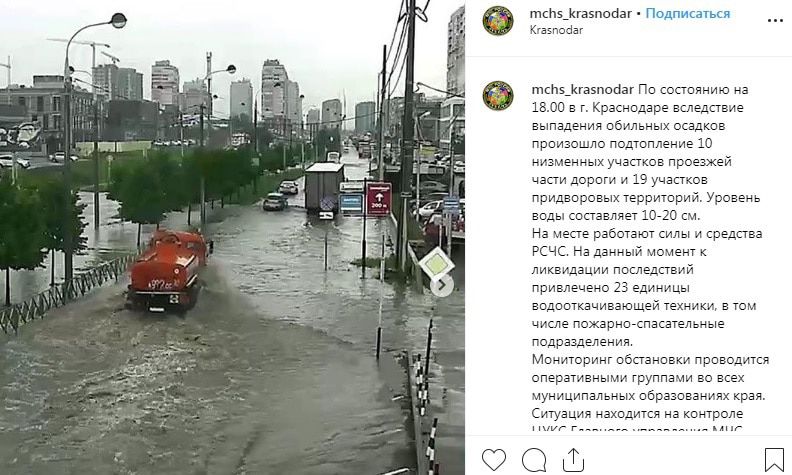Open the mchs_krasnodar header profile avatar
The image size is (792, 475).
pos(498,21)
